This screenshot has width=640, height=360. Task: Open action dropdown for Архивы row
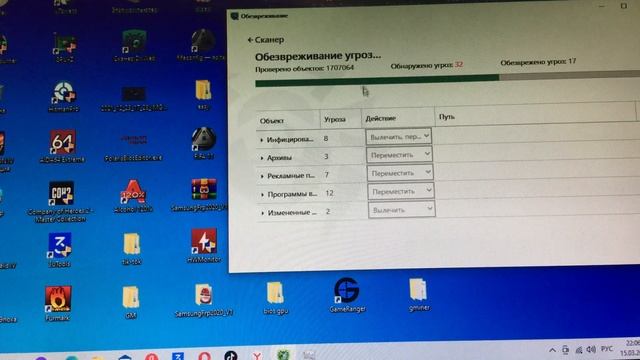pyautogui.click(x=399, y=155)
